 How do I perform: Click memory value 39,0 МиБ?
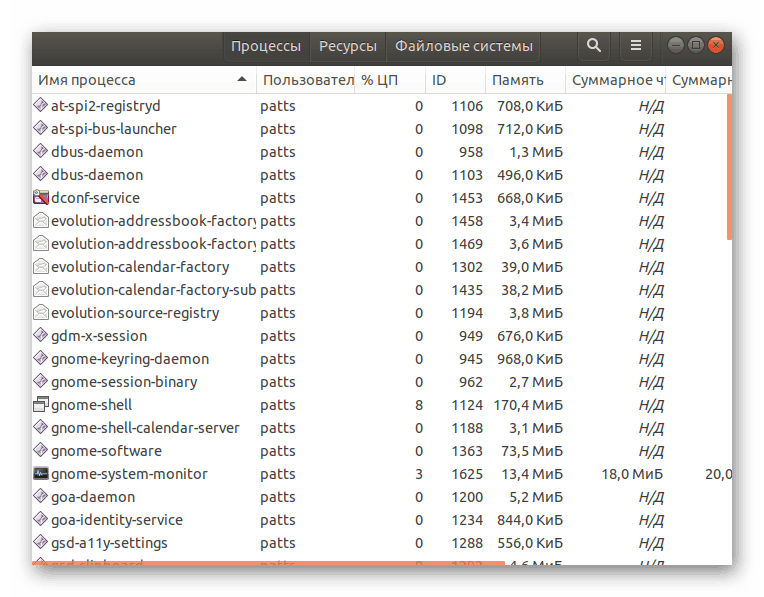pyautogui.click(x=532, y=267)
